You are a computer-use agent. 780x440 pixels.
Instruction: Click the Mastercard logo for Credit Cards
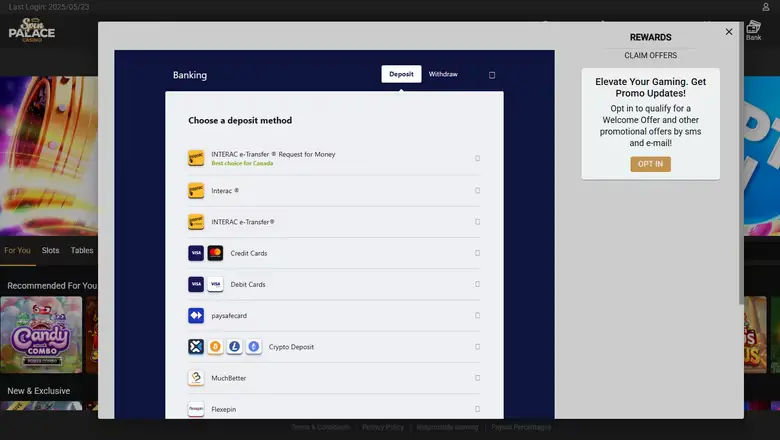(x=215, y=253)
